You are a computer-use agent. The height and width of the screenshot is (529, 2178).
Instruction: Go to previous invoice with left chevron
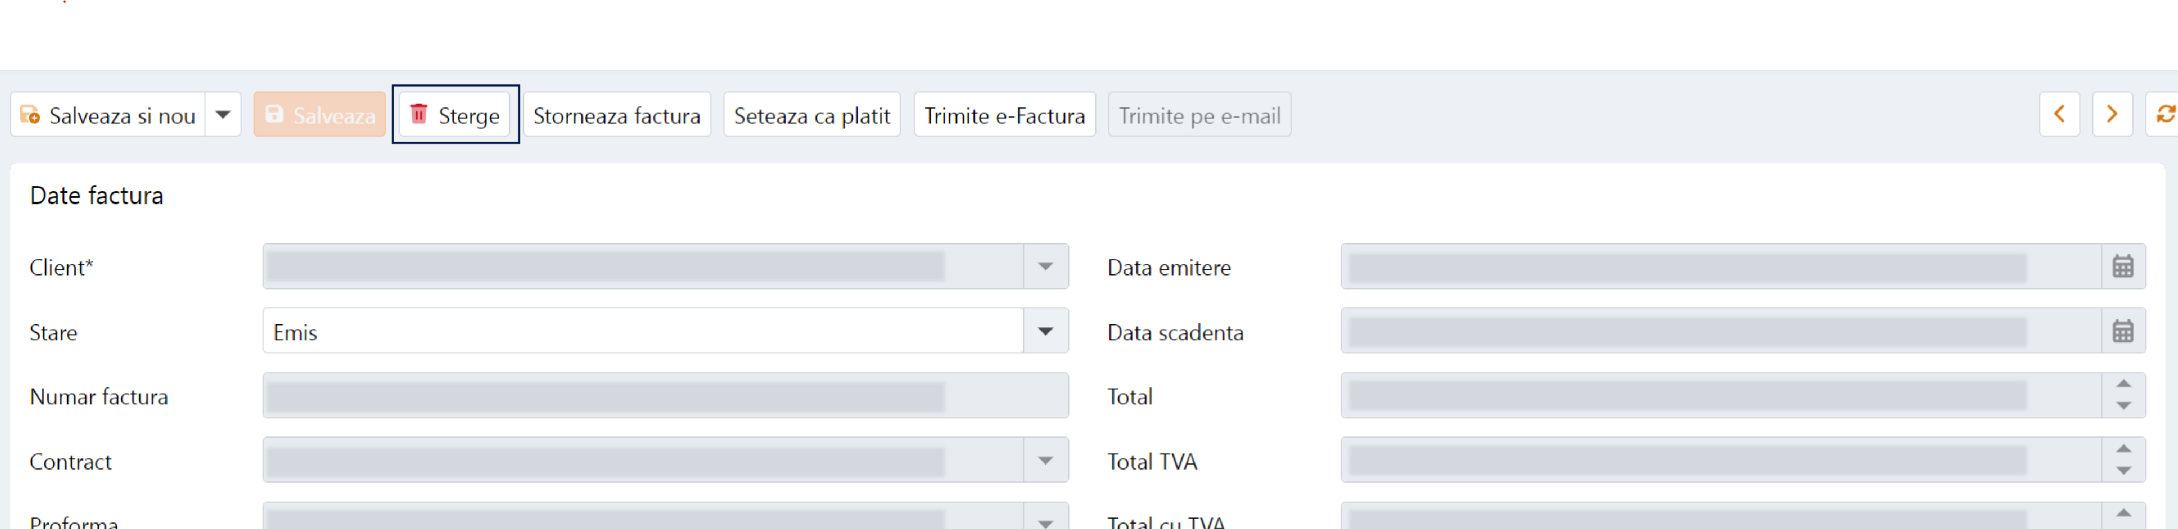2059,115
